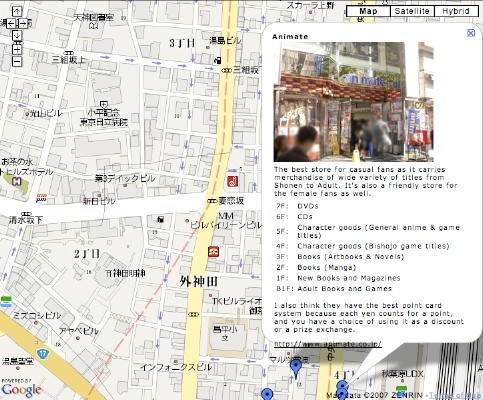
Task: Close the Animate info window
Action: click(x=471, y=33)
